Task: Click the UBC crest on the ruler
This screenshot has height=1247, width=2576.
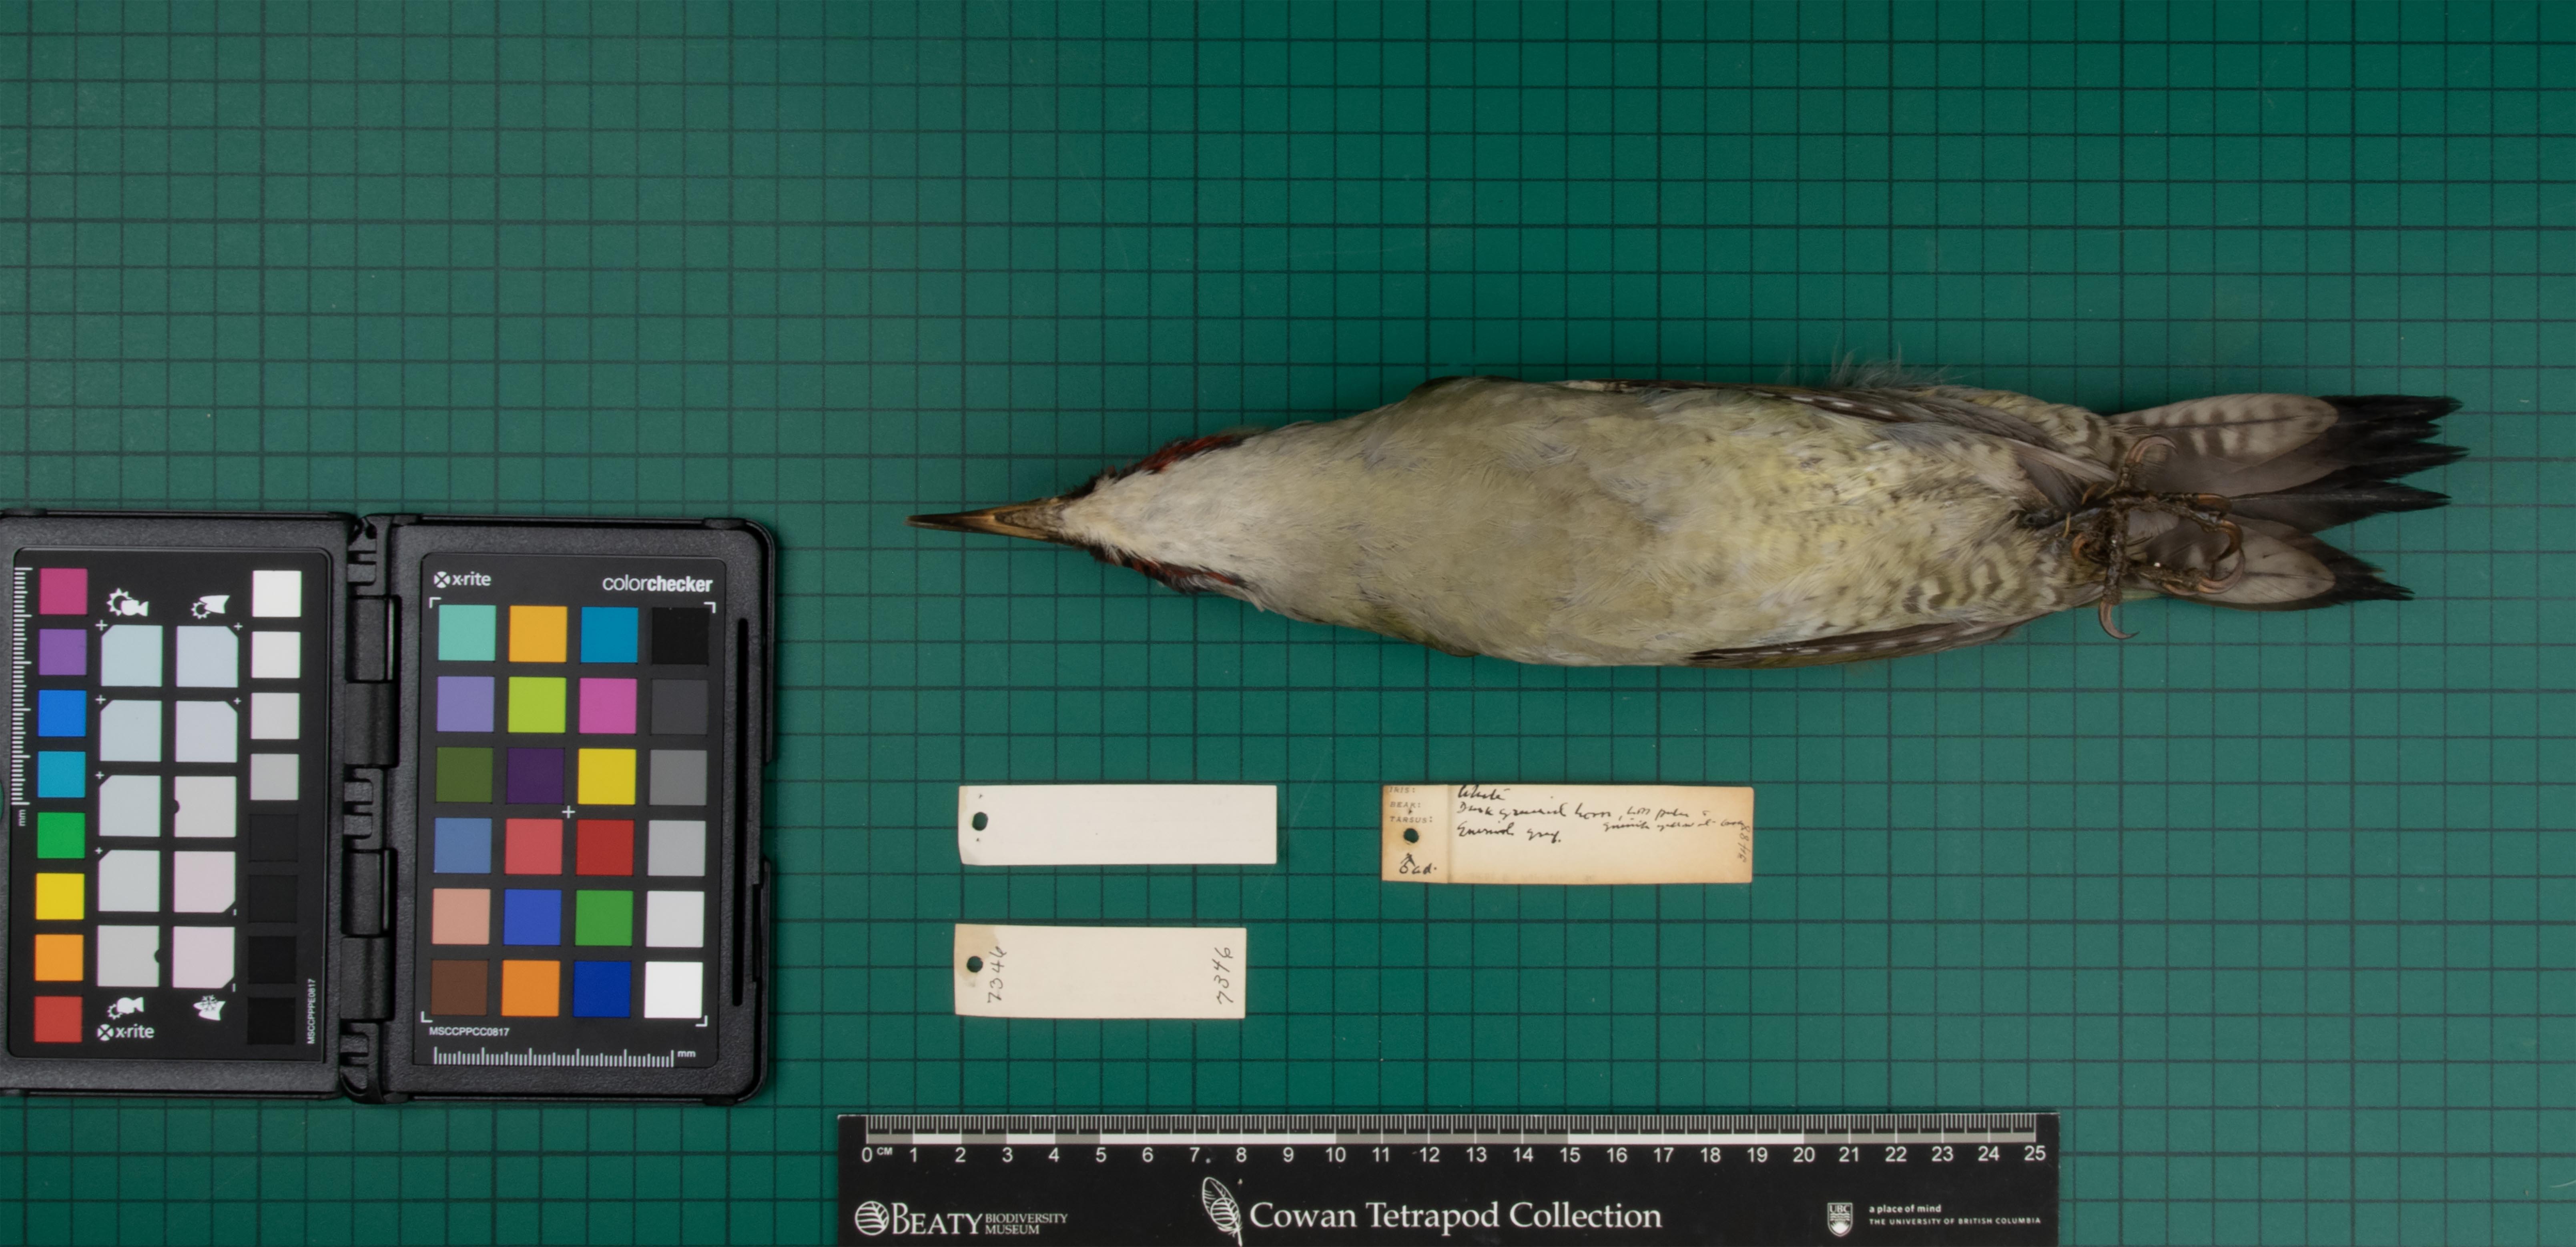Action: (x=1840, y=1218)
